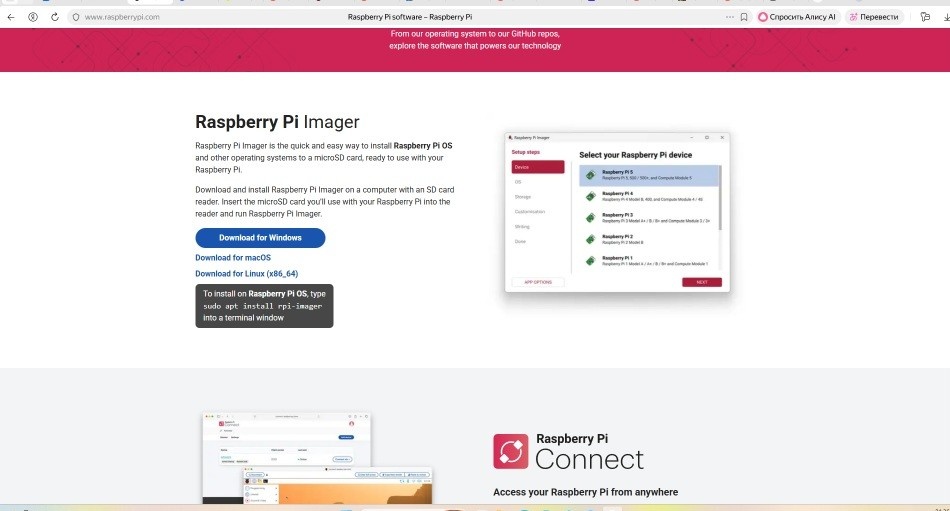Viewport: 950px width, 511px height.
Task: Click the sudo apt install rpi-imager command text
Action: [x=262, y=306]
